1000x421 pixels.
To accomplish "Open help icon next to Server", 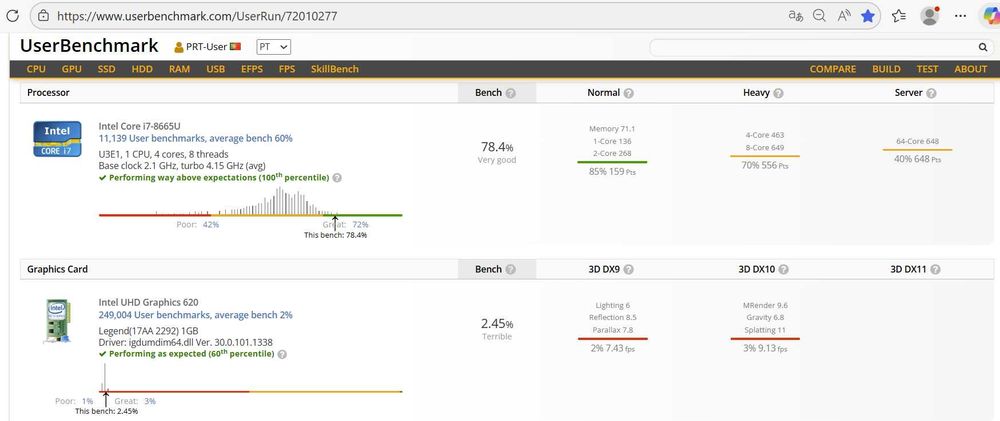I will [x=931, y=93].
